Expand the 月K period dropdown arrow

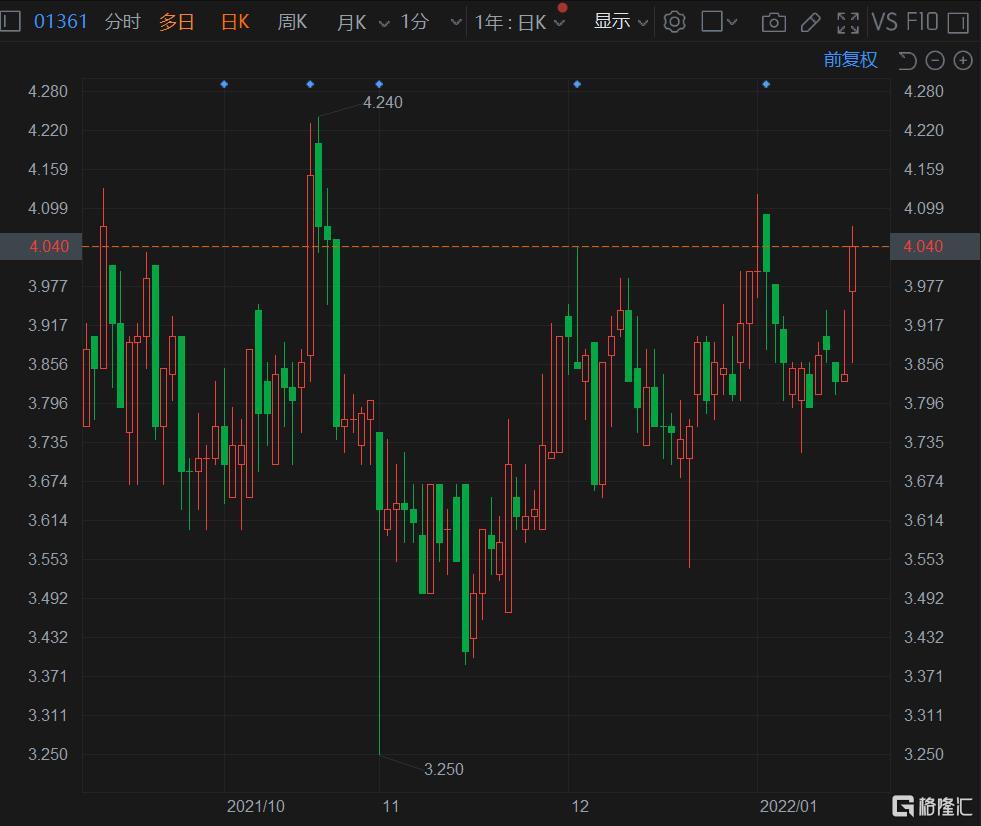pos(384,23)
